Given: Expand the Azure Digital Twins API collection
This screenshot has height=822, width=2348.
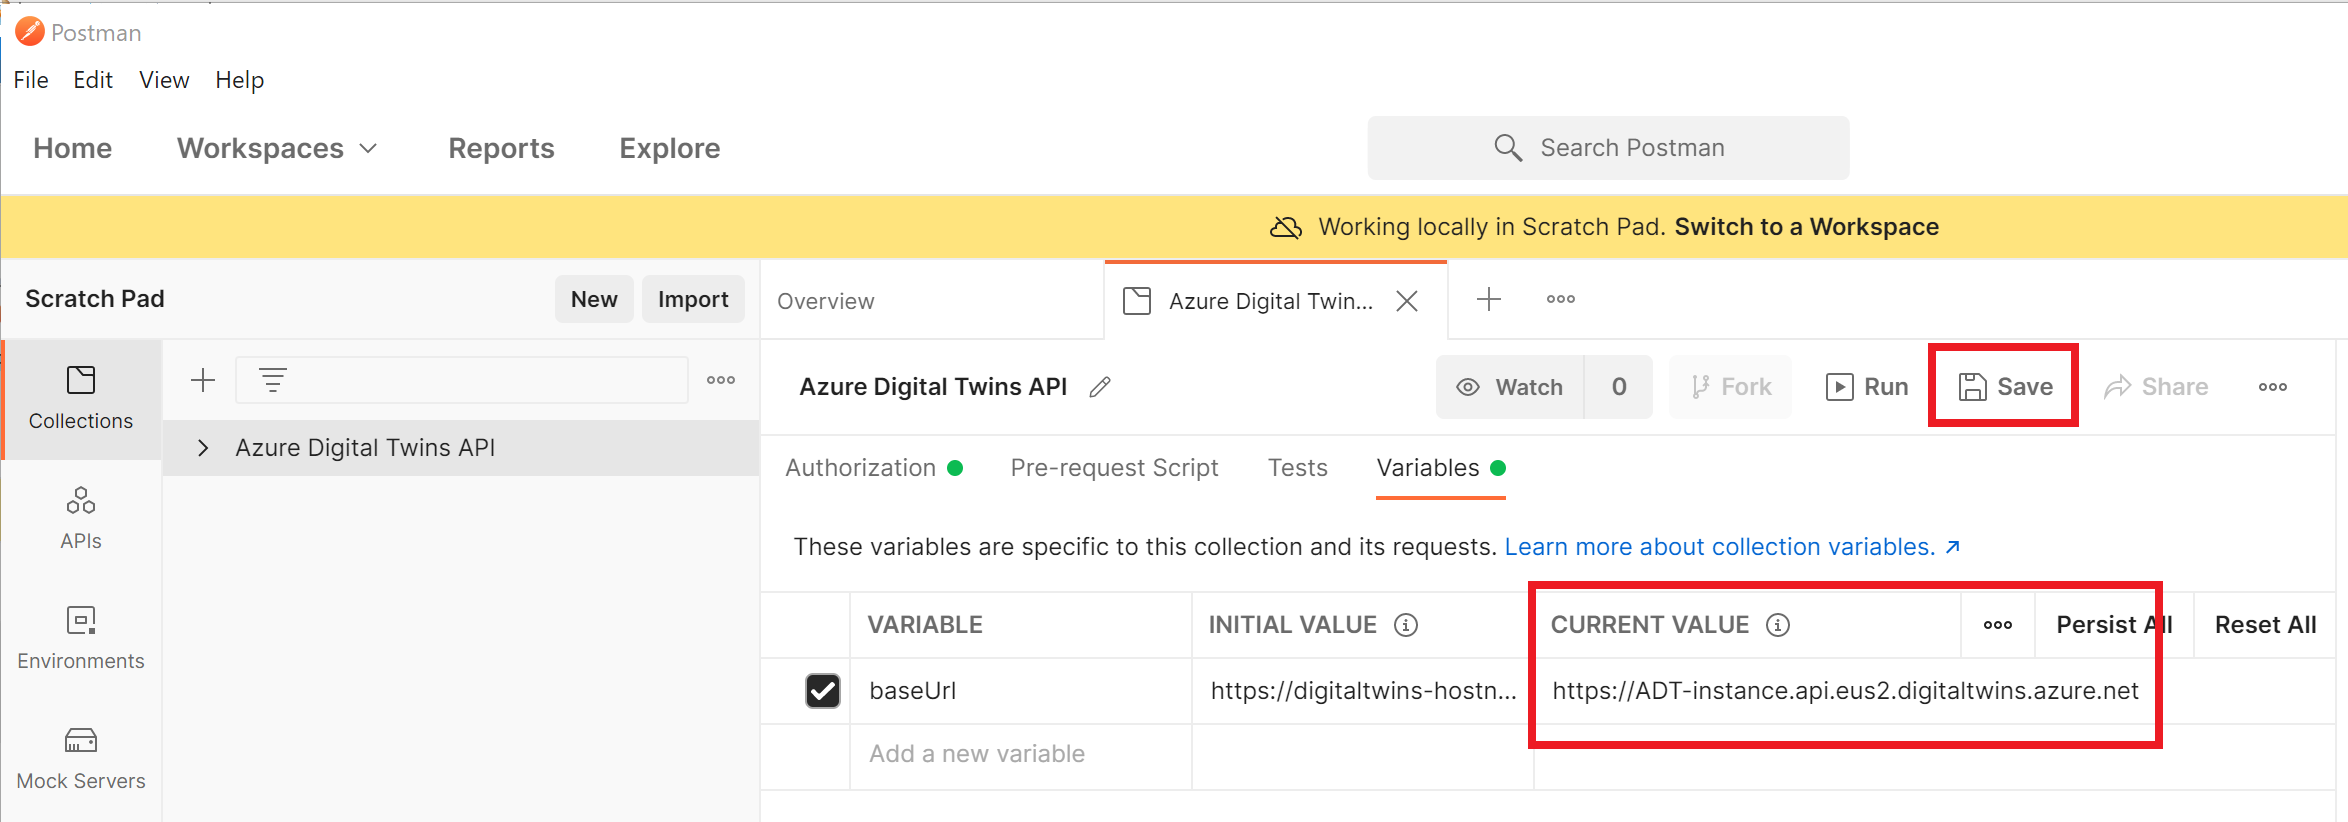Looking at the screenshot, I should (203, 448).
